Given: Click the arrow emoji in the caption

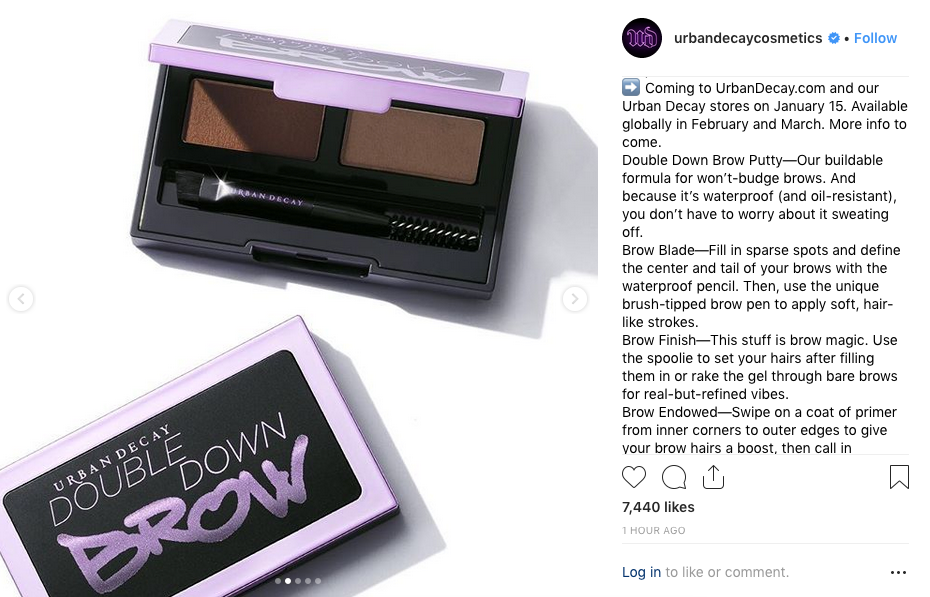Looking at the screenshot, I should pyautogui.click(x=631, y=88).
